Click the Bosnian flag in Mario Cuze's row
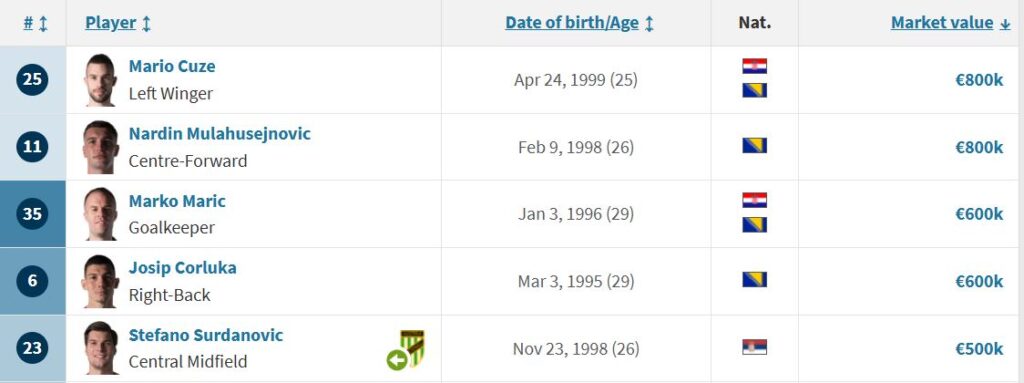Viewport: 1024px width, 383px height. pyautogui.click(x=754, y=90)
